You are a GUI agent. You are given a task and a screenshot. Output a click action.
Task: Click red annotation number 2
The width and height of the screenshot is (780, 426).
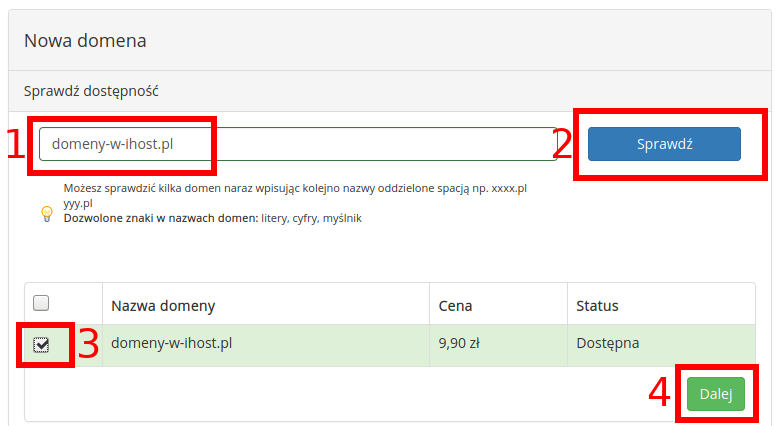[x=562, y=144]
